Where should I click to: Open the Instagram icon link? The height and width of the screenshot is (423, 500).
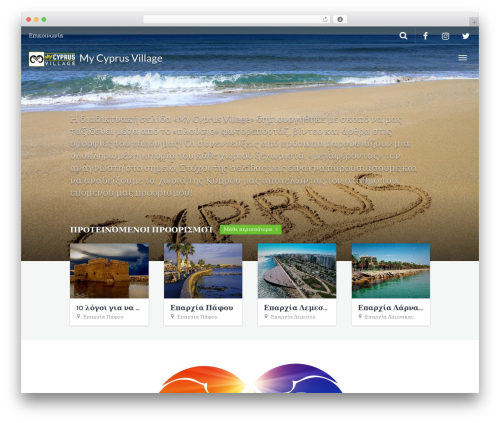click(445, 36)
